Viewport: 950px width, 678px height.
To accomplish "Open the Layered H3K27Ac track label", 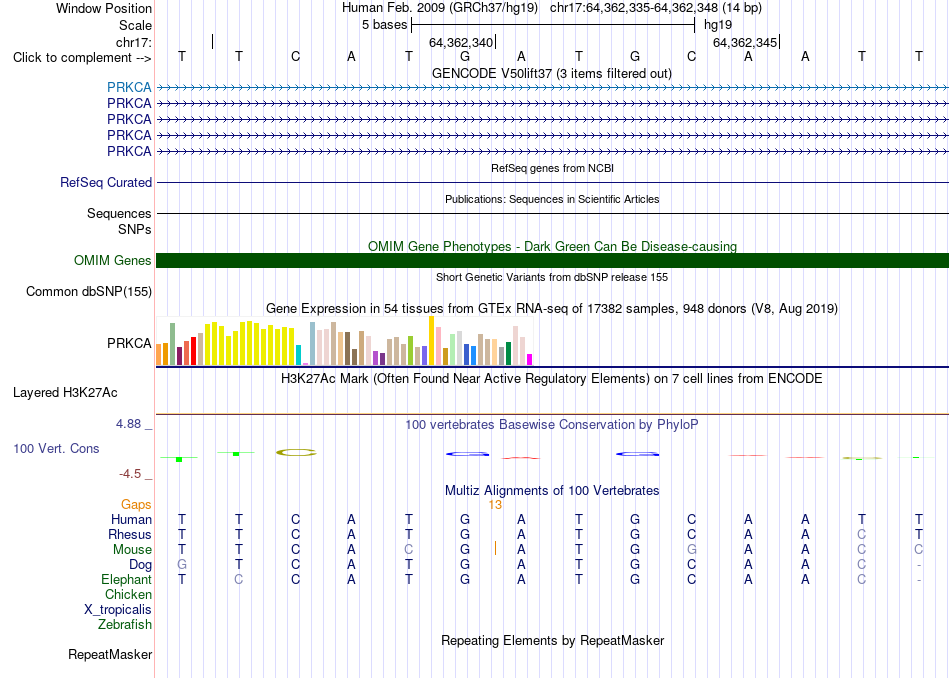I will click(65, 393).
